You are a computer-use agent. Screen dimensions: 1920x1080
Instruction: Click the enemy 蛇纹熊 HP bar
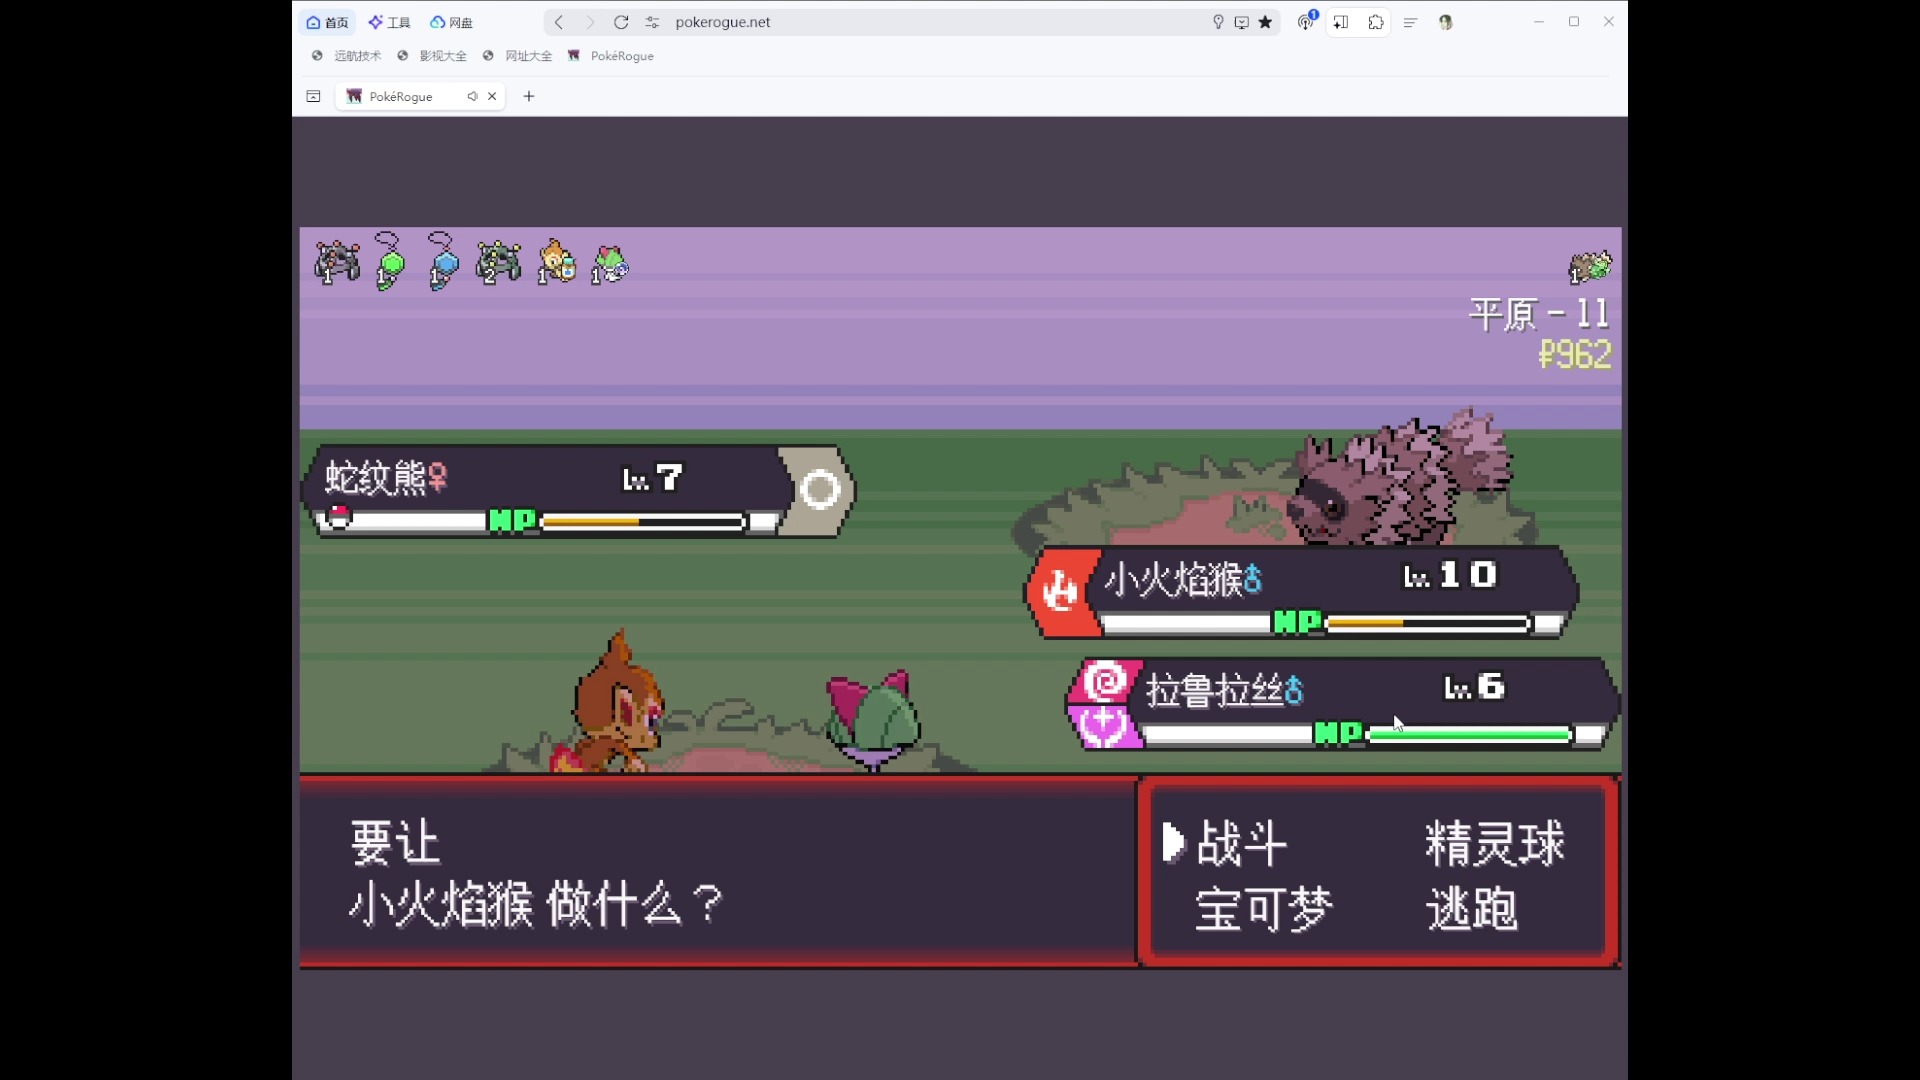[x=642, y=522]
